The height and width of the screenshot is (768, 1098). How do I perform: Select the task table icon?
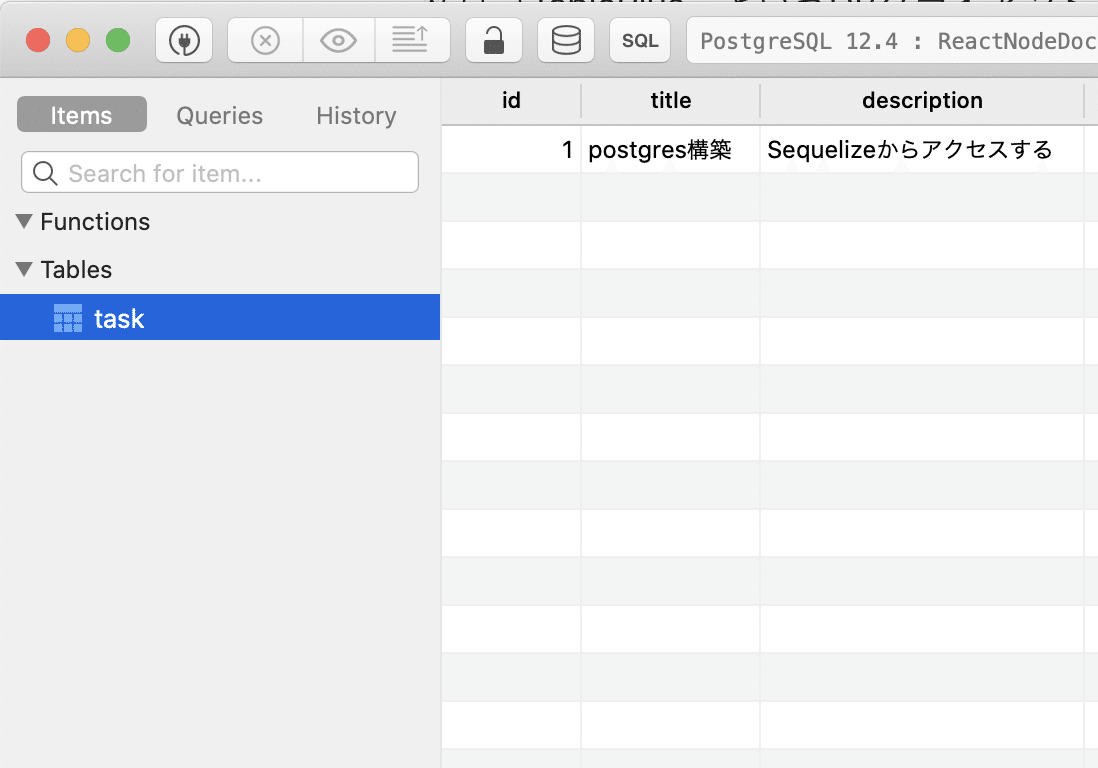point(68,318)
